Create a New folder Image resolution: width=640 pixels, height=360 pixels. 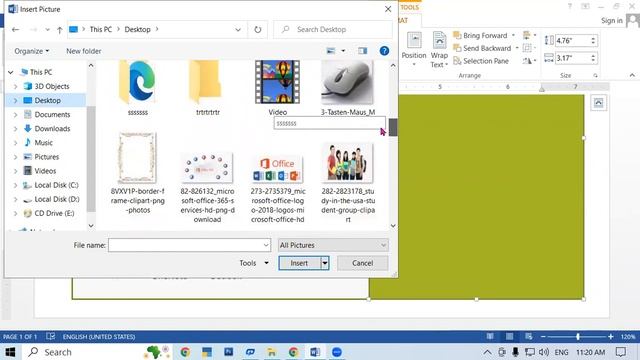pos(84,51)
